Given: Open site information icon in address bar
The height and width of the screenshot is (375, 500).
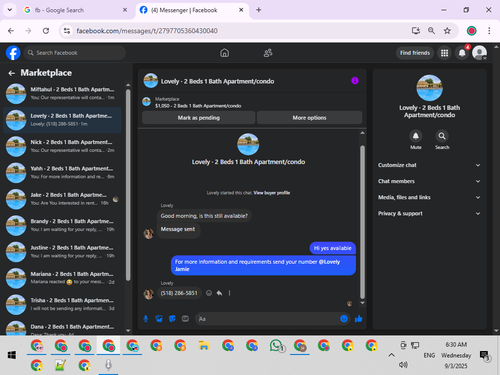Looking at the screenshot, I should point(67,31).
